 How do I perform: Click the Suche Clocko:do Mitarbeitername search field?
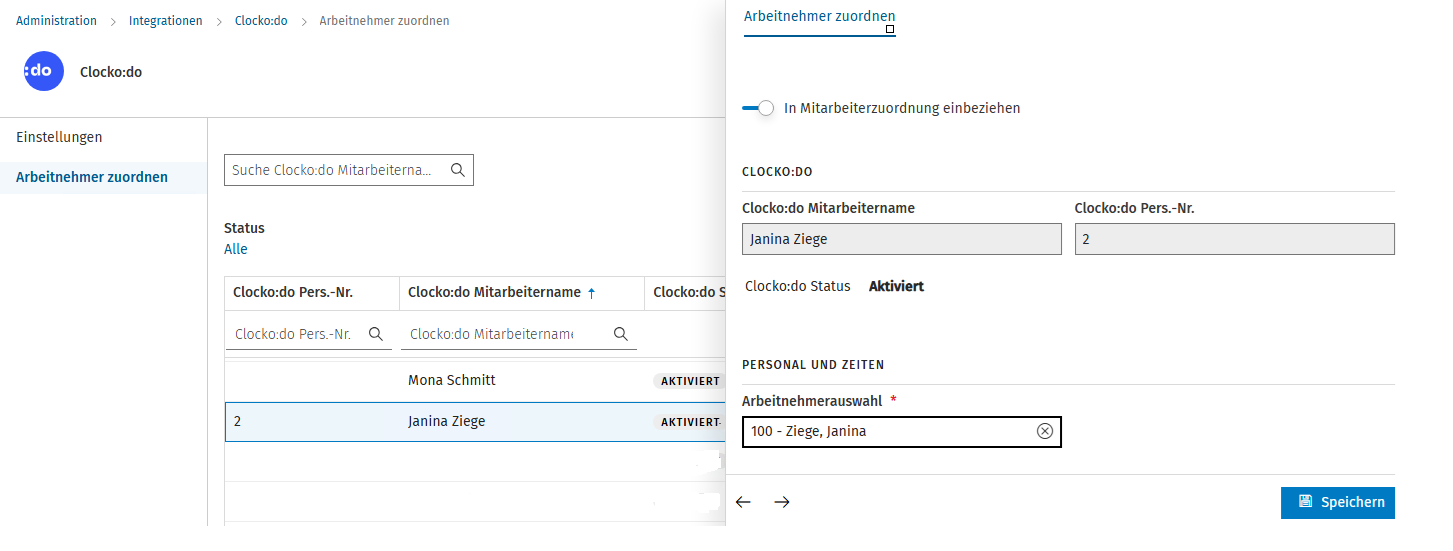click(x=349, y=170)
